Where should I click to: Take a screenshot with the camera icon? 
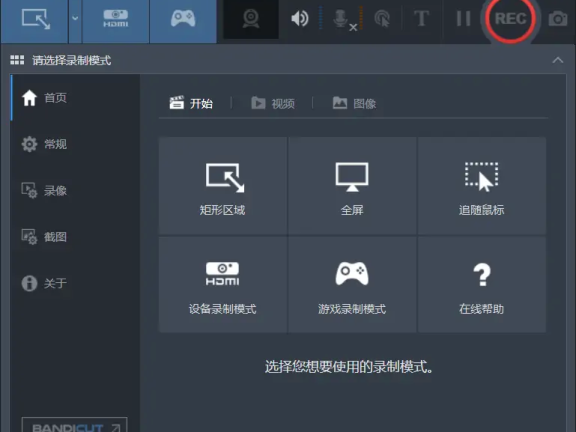click(558, 19)
